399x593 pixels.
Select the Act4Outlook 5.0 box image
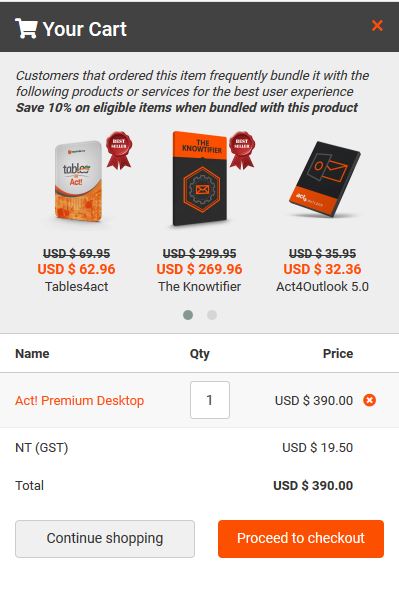click(324, 179)
